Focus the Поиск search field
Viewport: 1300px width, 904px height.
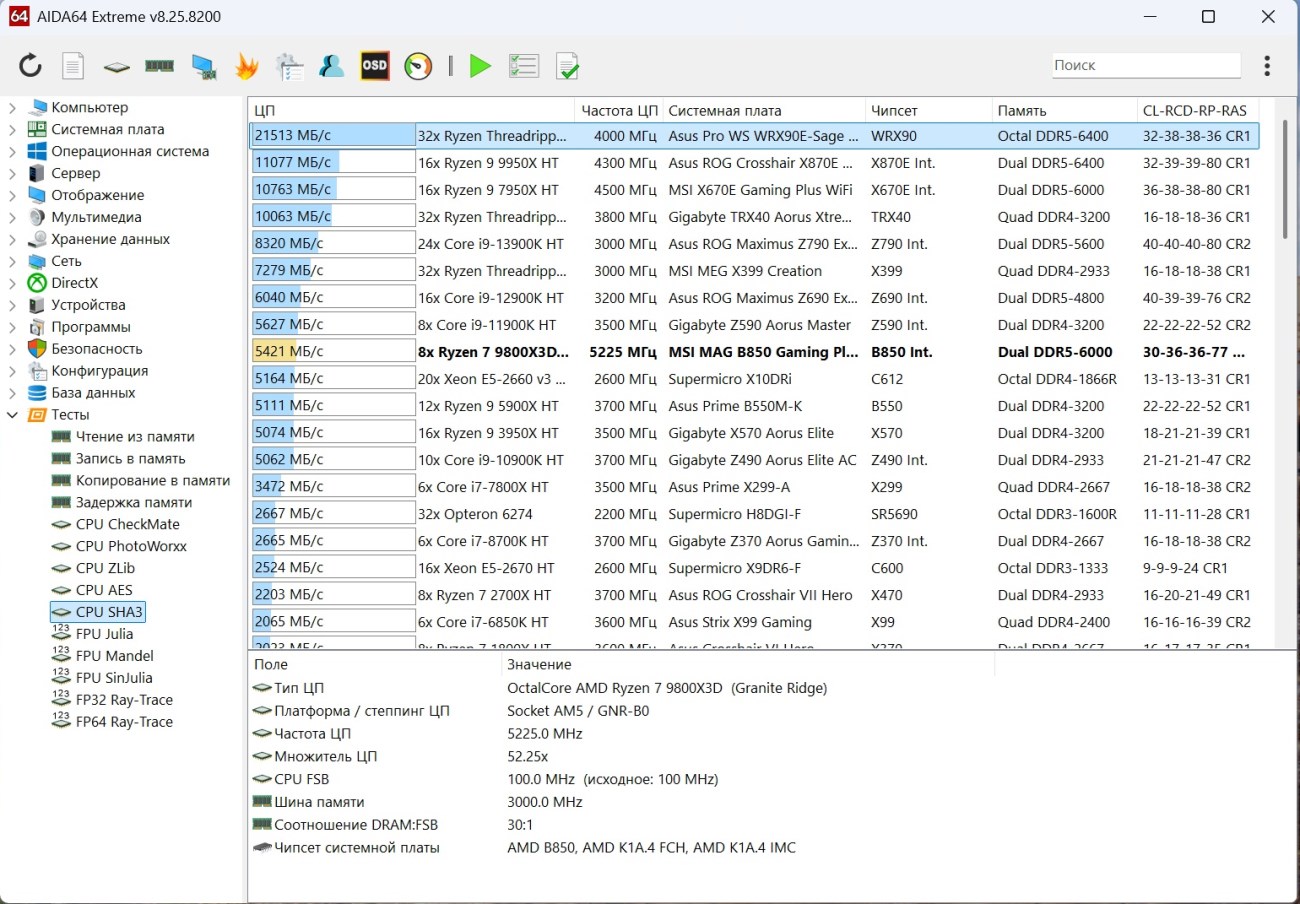(1146, 65)
